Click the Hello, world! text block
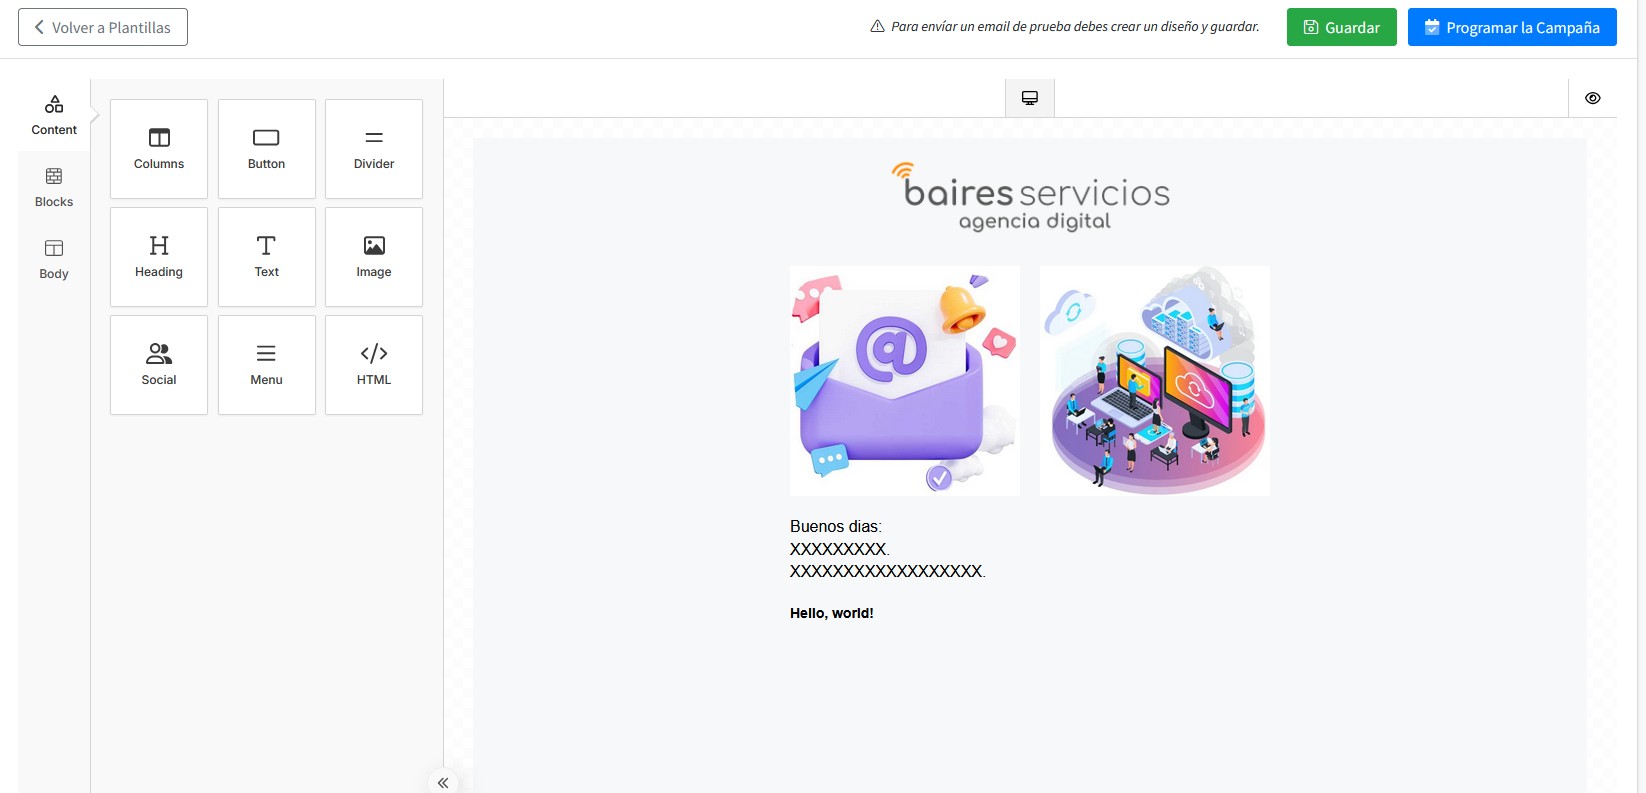1646x793 pixels. pos(832,613)
